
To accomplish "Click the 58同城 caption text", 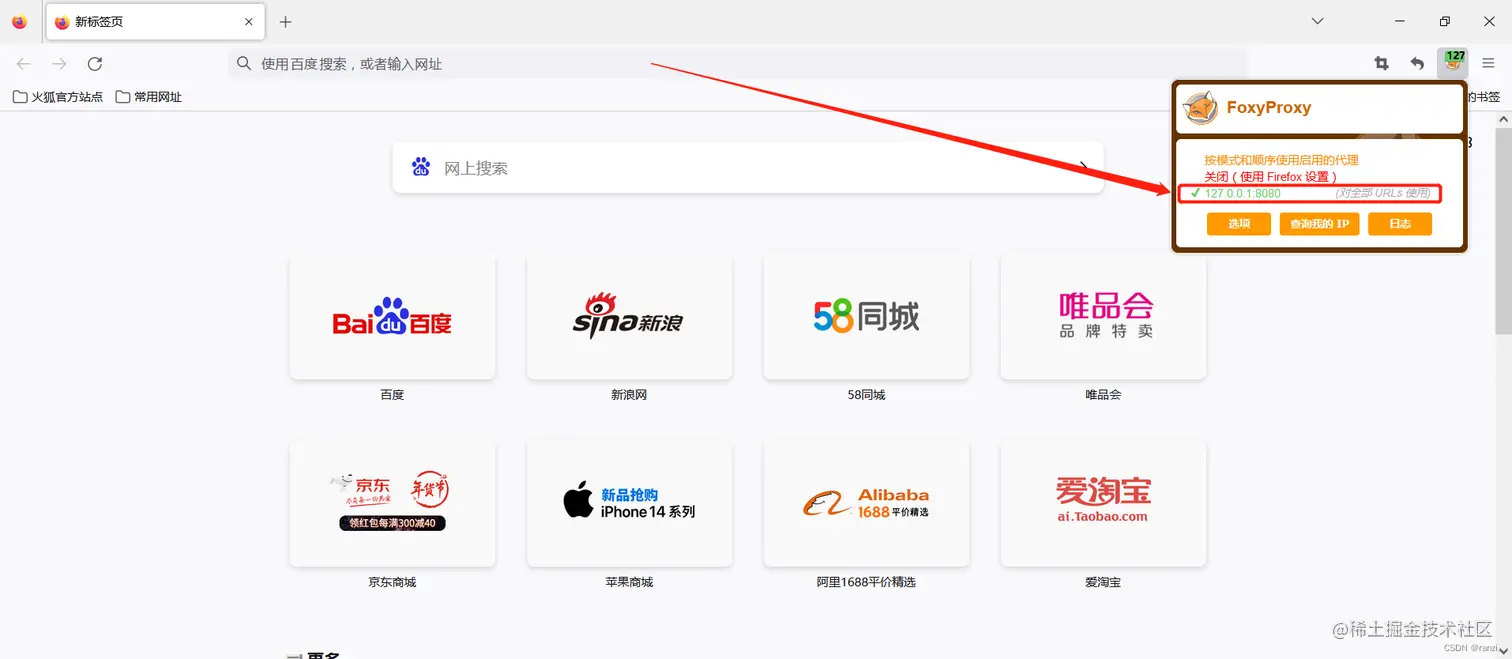I will [x=866, y=395].
